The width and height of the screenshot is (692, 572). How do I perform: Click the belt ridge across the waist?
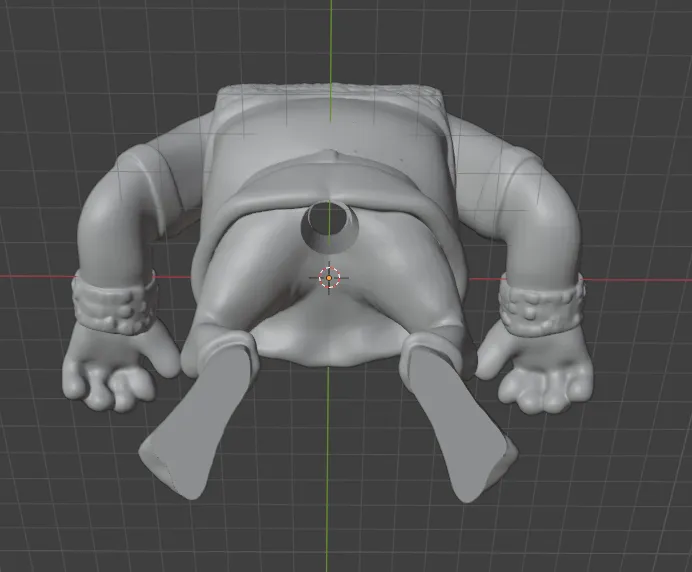click(329, 177)
